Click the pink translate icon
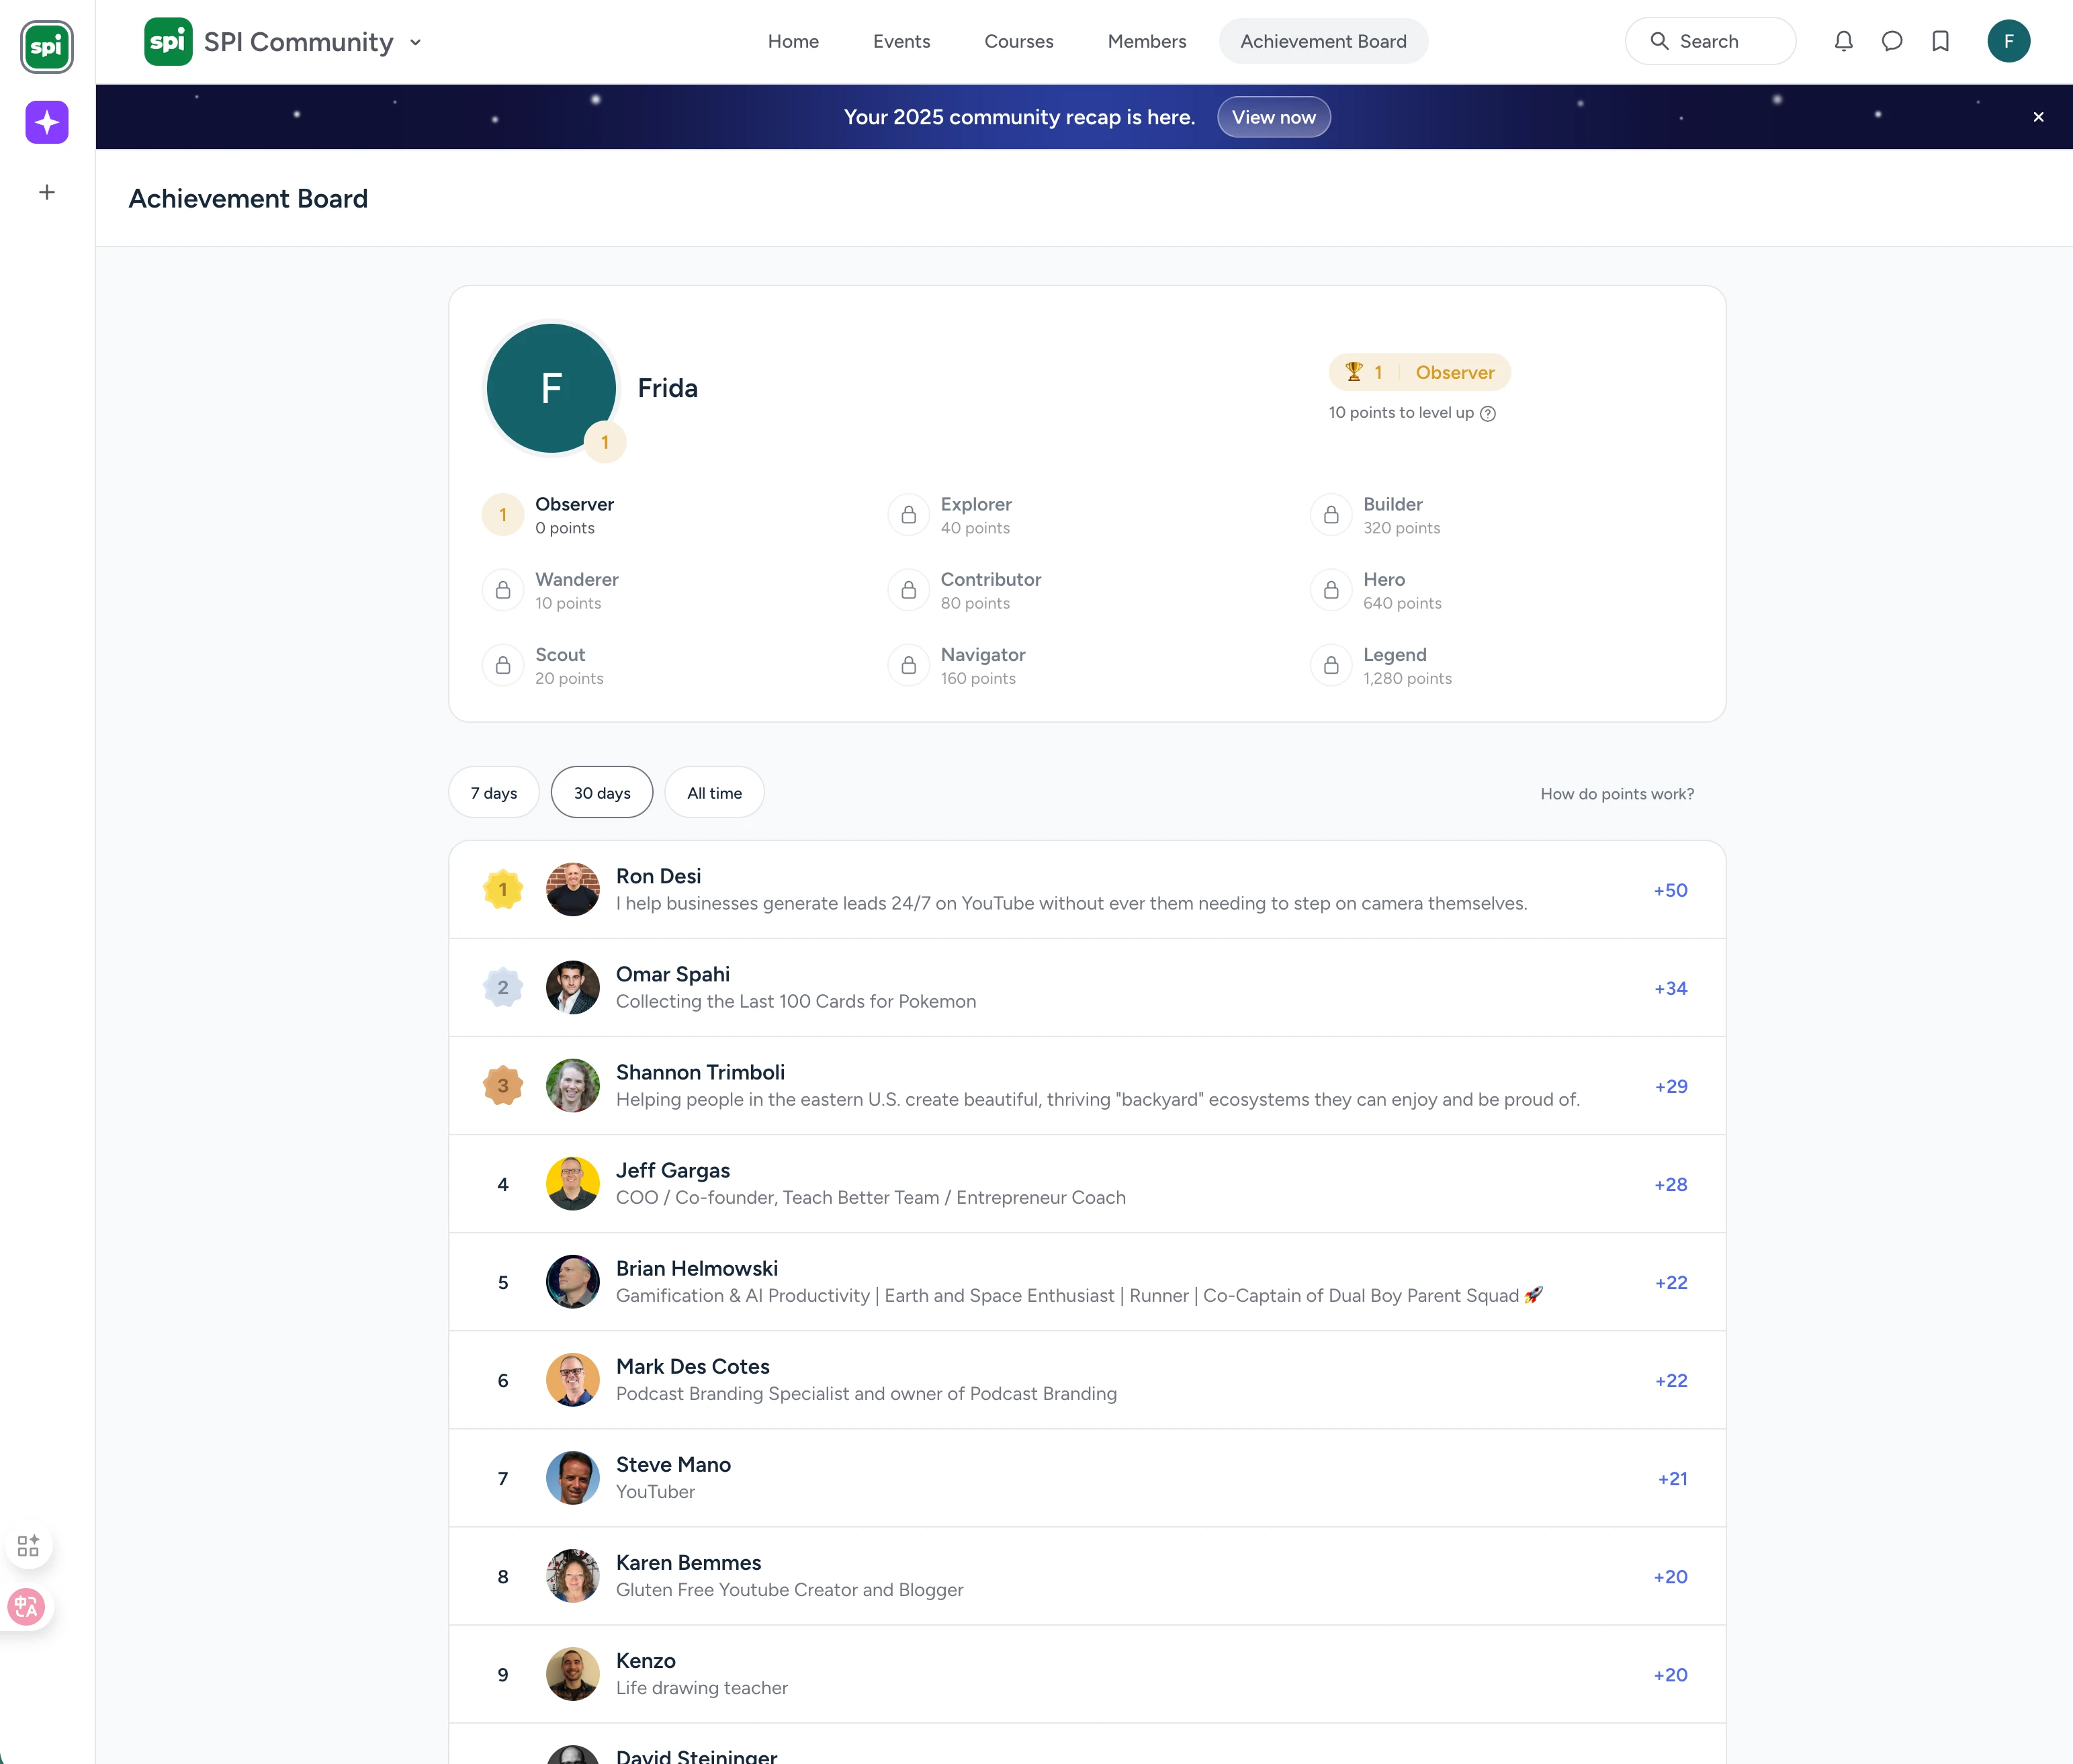 (x=26, y=1607)
